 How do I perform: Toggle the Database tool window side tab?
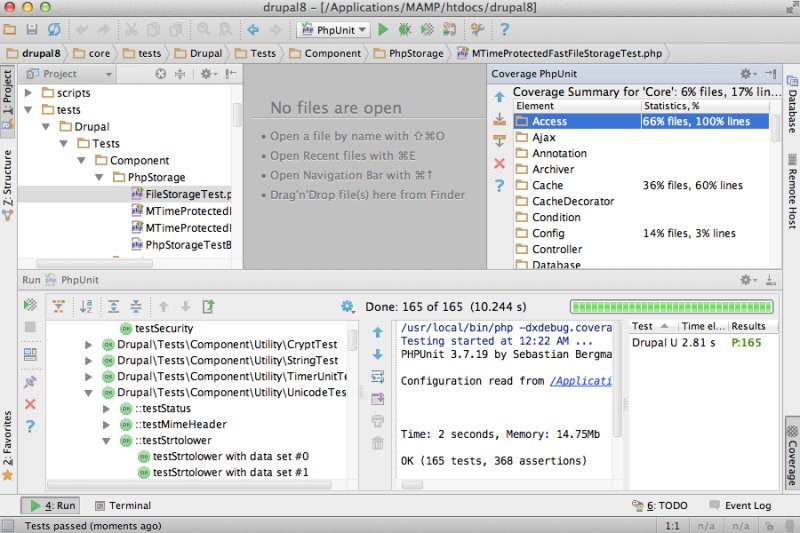click(792, 104)
